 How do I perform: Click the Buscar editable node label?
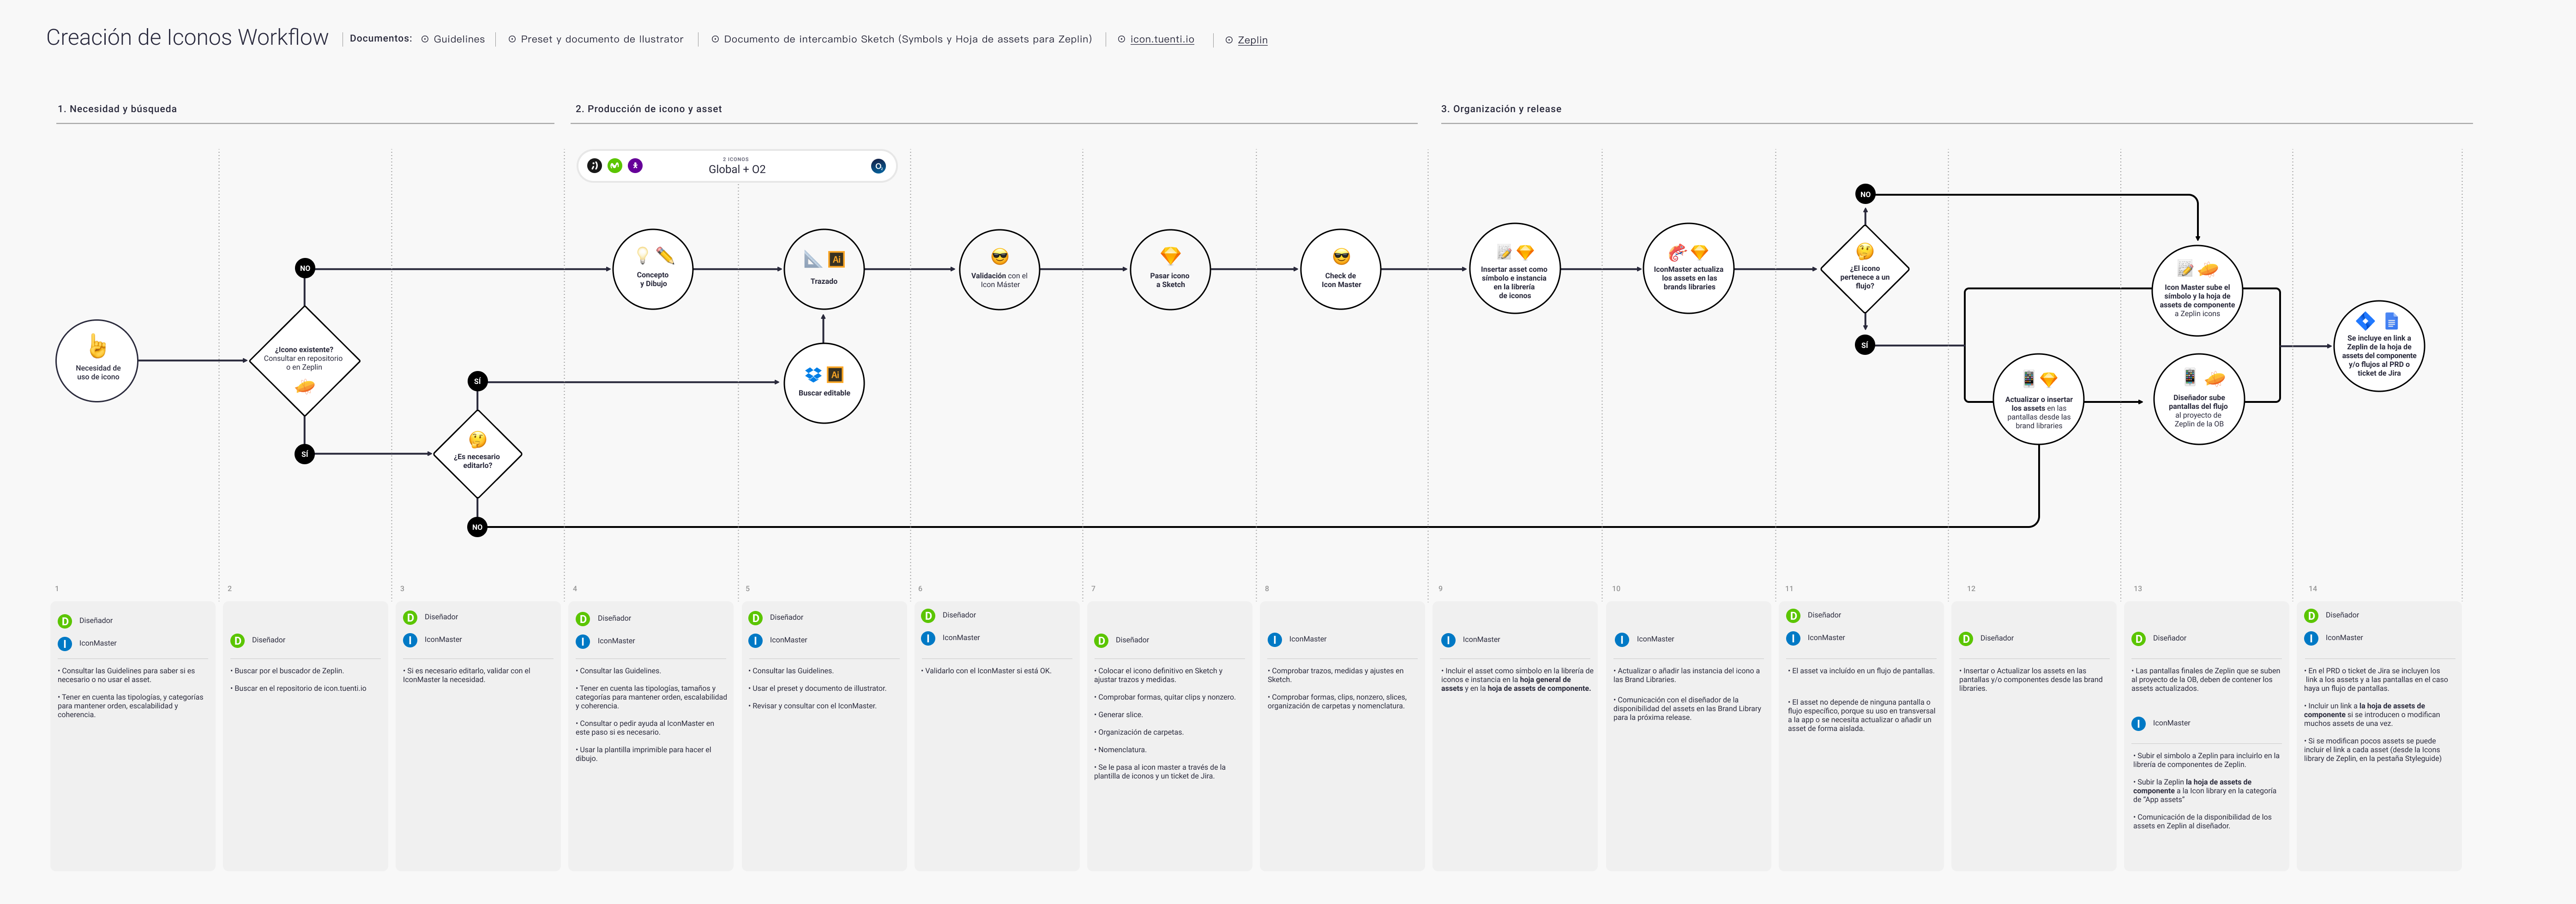(x=824, y=393)
